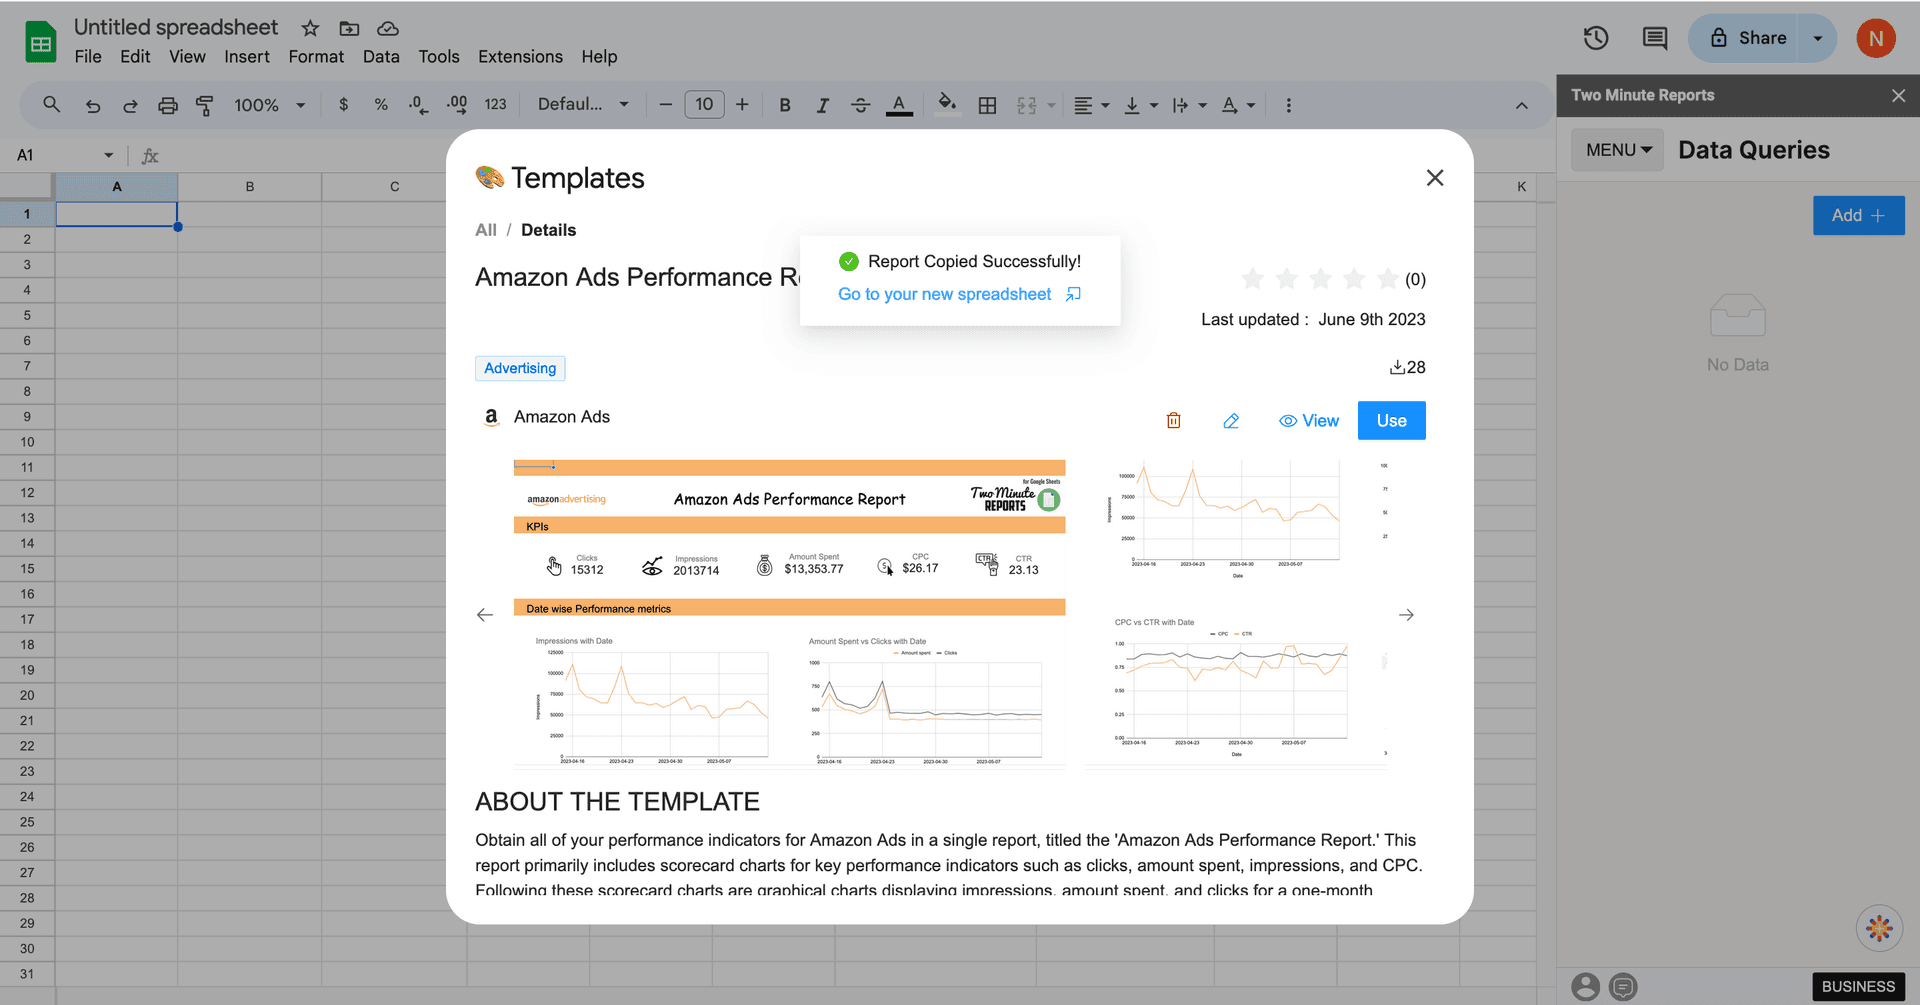Click the Use template button
Screen dimensions: 1920x1005
click(1391, 420)
